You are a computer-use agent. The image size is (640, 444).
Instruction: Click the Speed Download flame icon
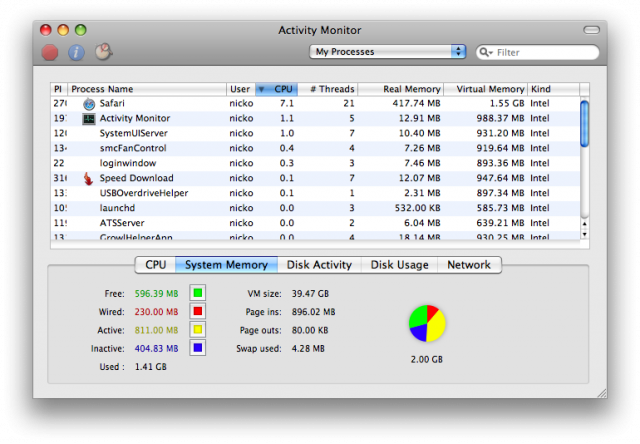pos(88,178)
